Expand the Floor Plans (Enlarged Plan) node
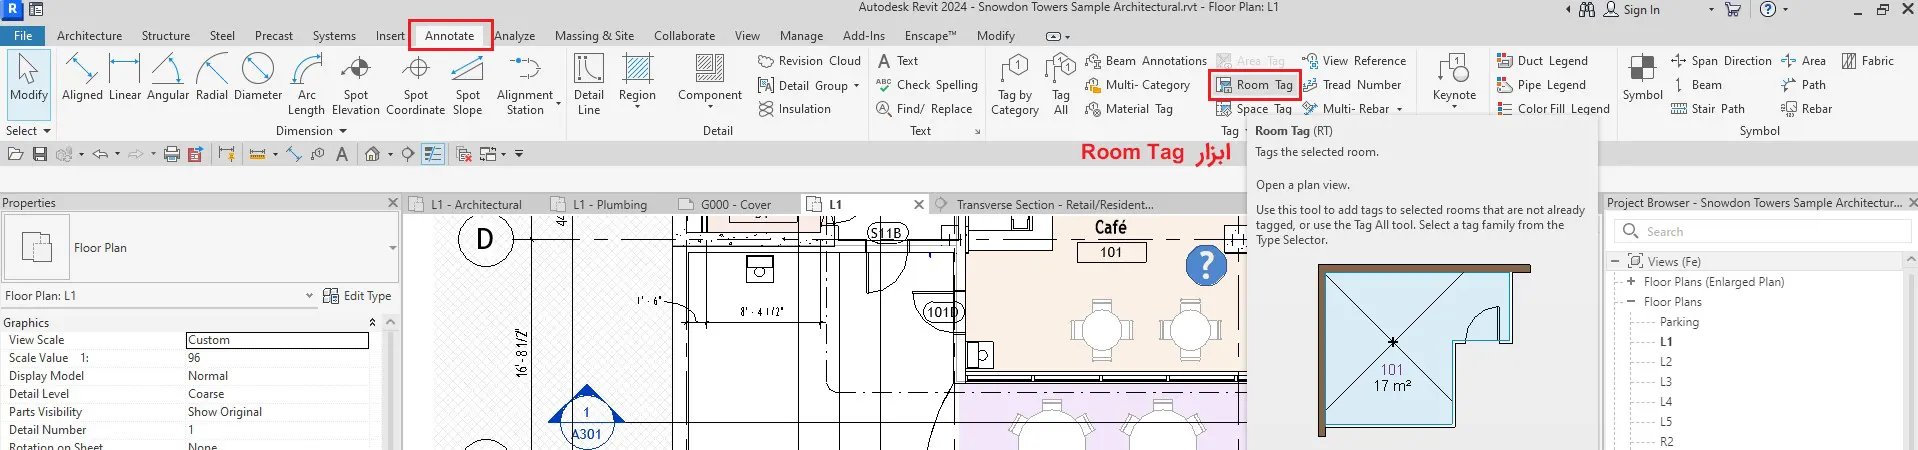The width and height of the screenshot is (1918, 450). (x=1631, y=282)
